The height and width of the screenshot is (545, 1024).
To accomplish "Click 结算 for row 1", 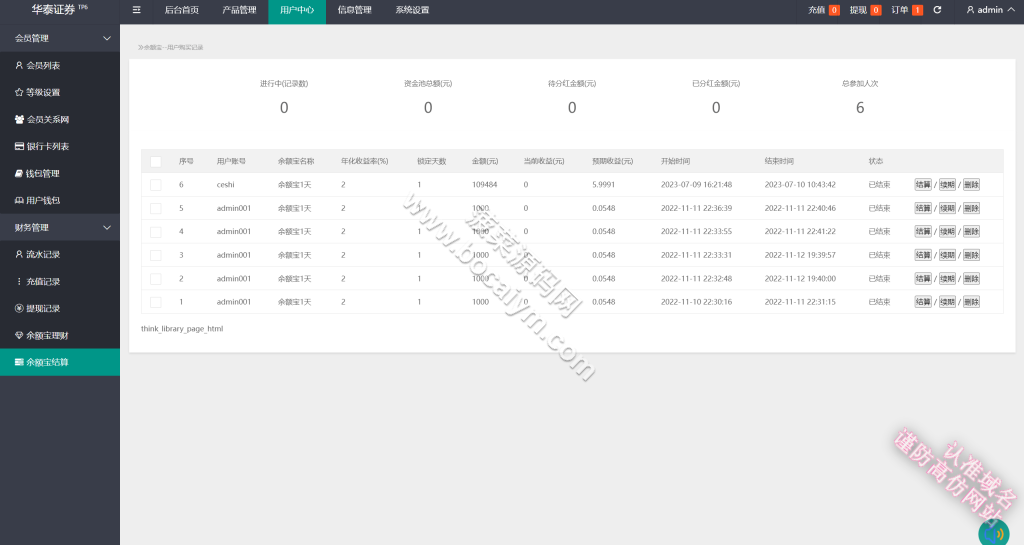I will (x=923, y=302).
